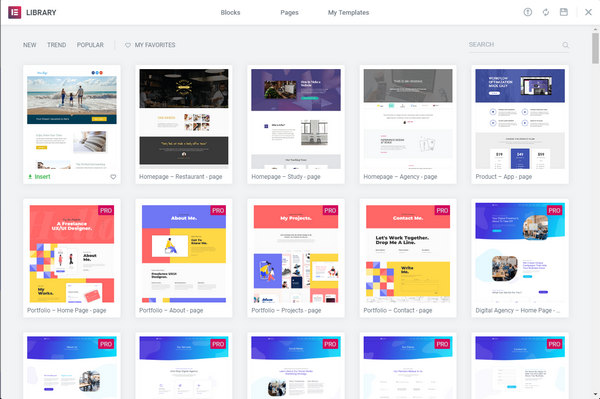Open Homepage Restaurant template thumbnail
Viewport: 600px width, 399px height.
click(184, 119)
